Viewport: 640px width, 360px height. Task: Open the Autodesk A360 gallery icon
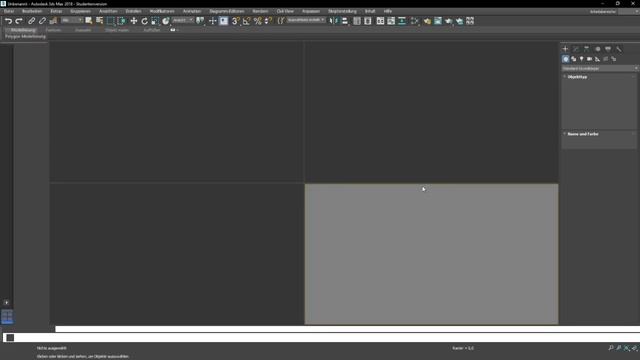click(470, 21)
